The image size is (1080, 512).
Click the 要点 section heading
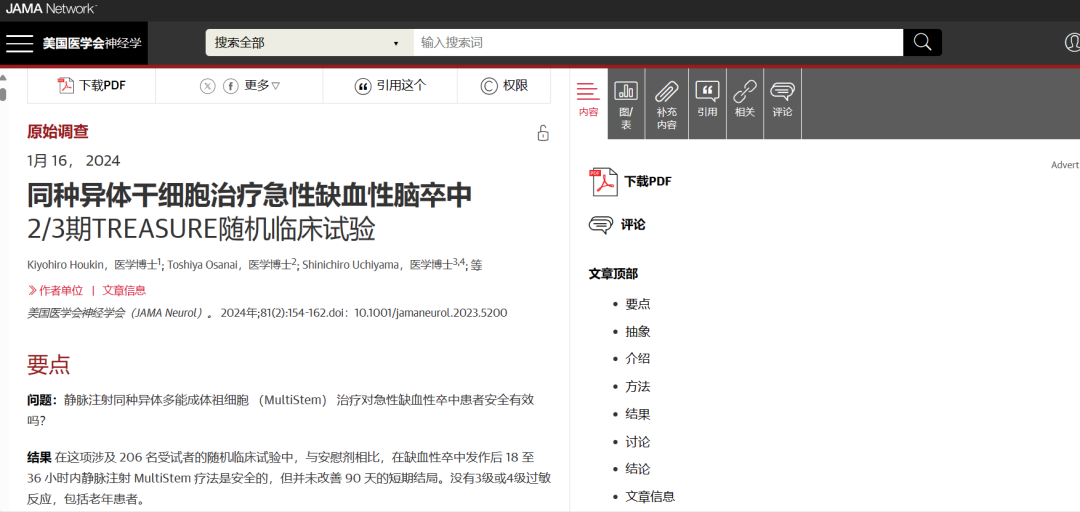[48, 365]
